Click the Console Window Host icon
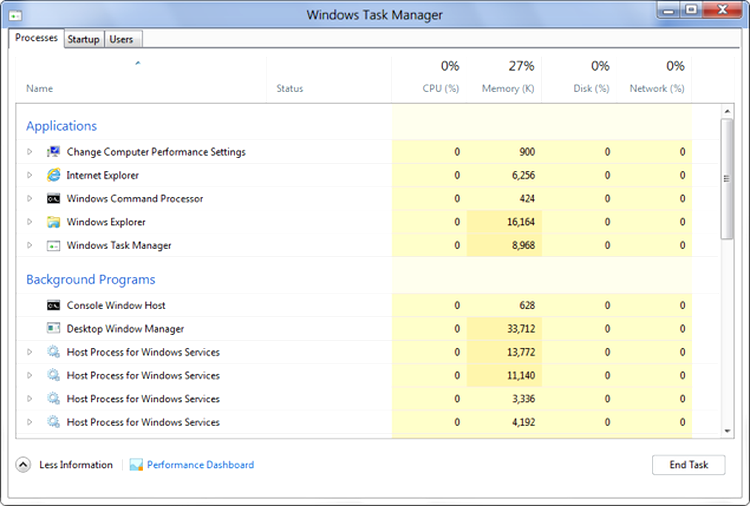 pos(53,305)
